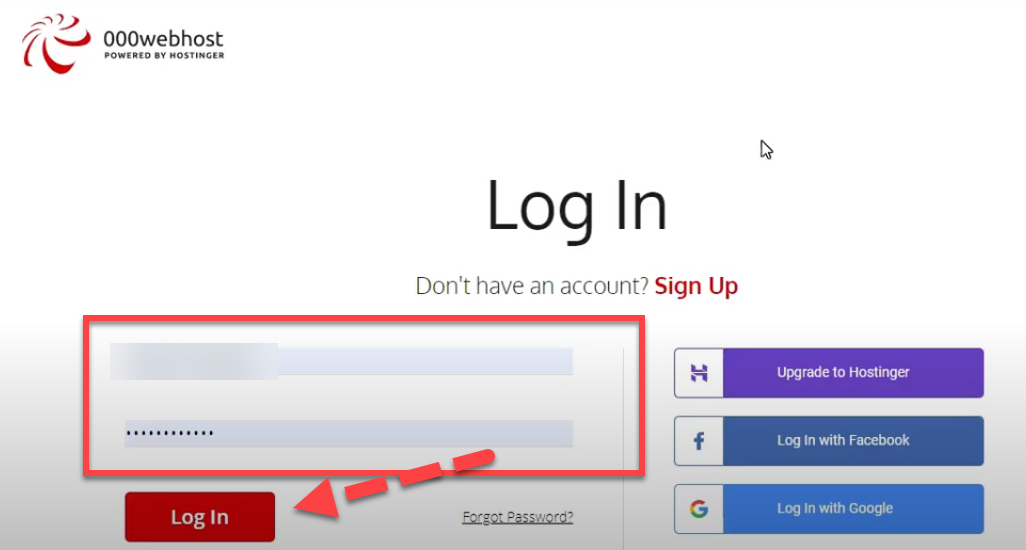The width and height of the screenshot is (1026, 550).
Task: Click the large Log In page heading
Action: tap(576, 208)
